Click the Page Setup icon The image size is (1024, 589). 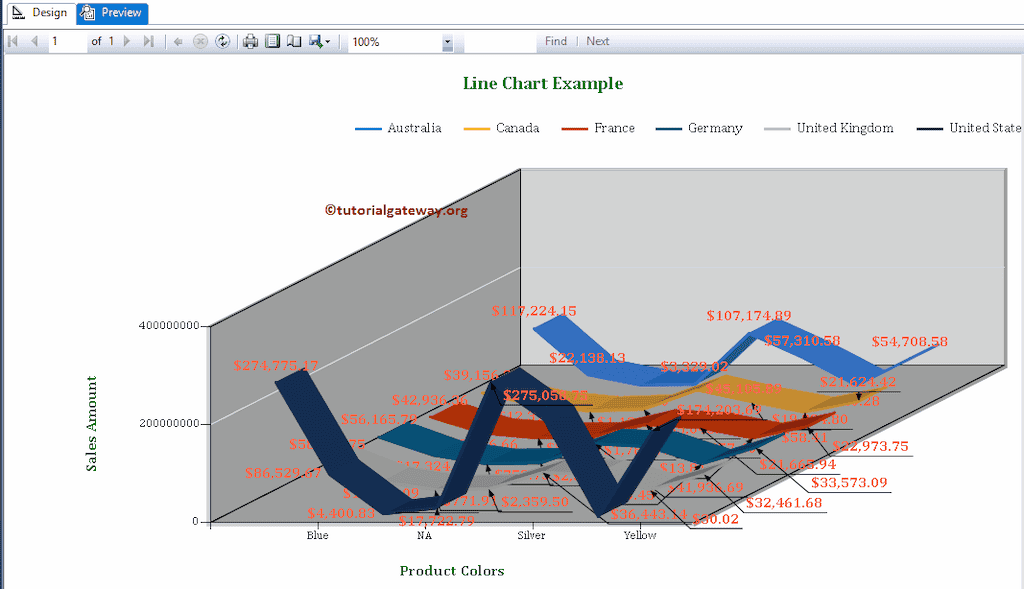point(293,41)
